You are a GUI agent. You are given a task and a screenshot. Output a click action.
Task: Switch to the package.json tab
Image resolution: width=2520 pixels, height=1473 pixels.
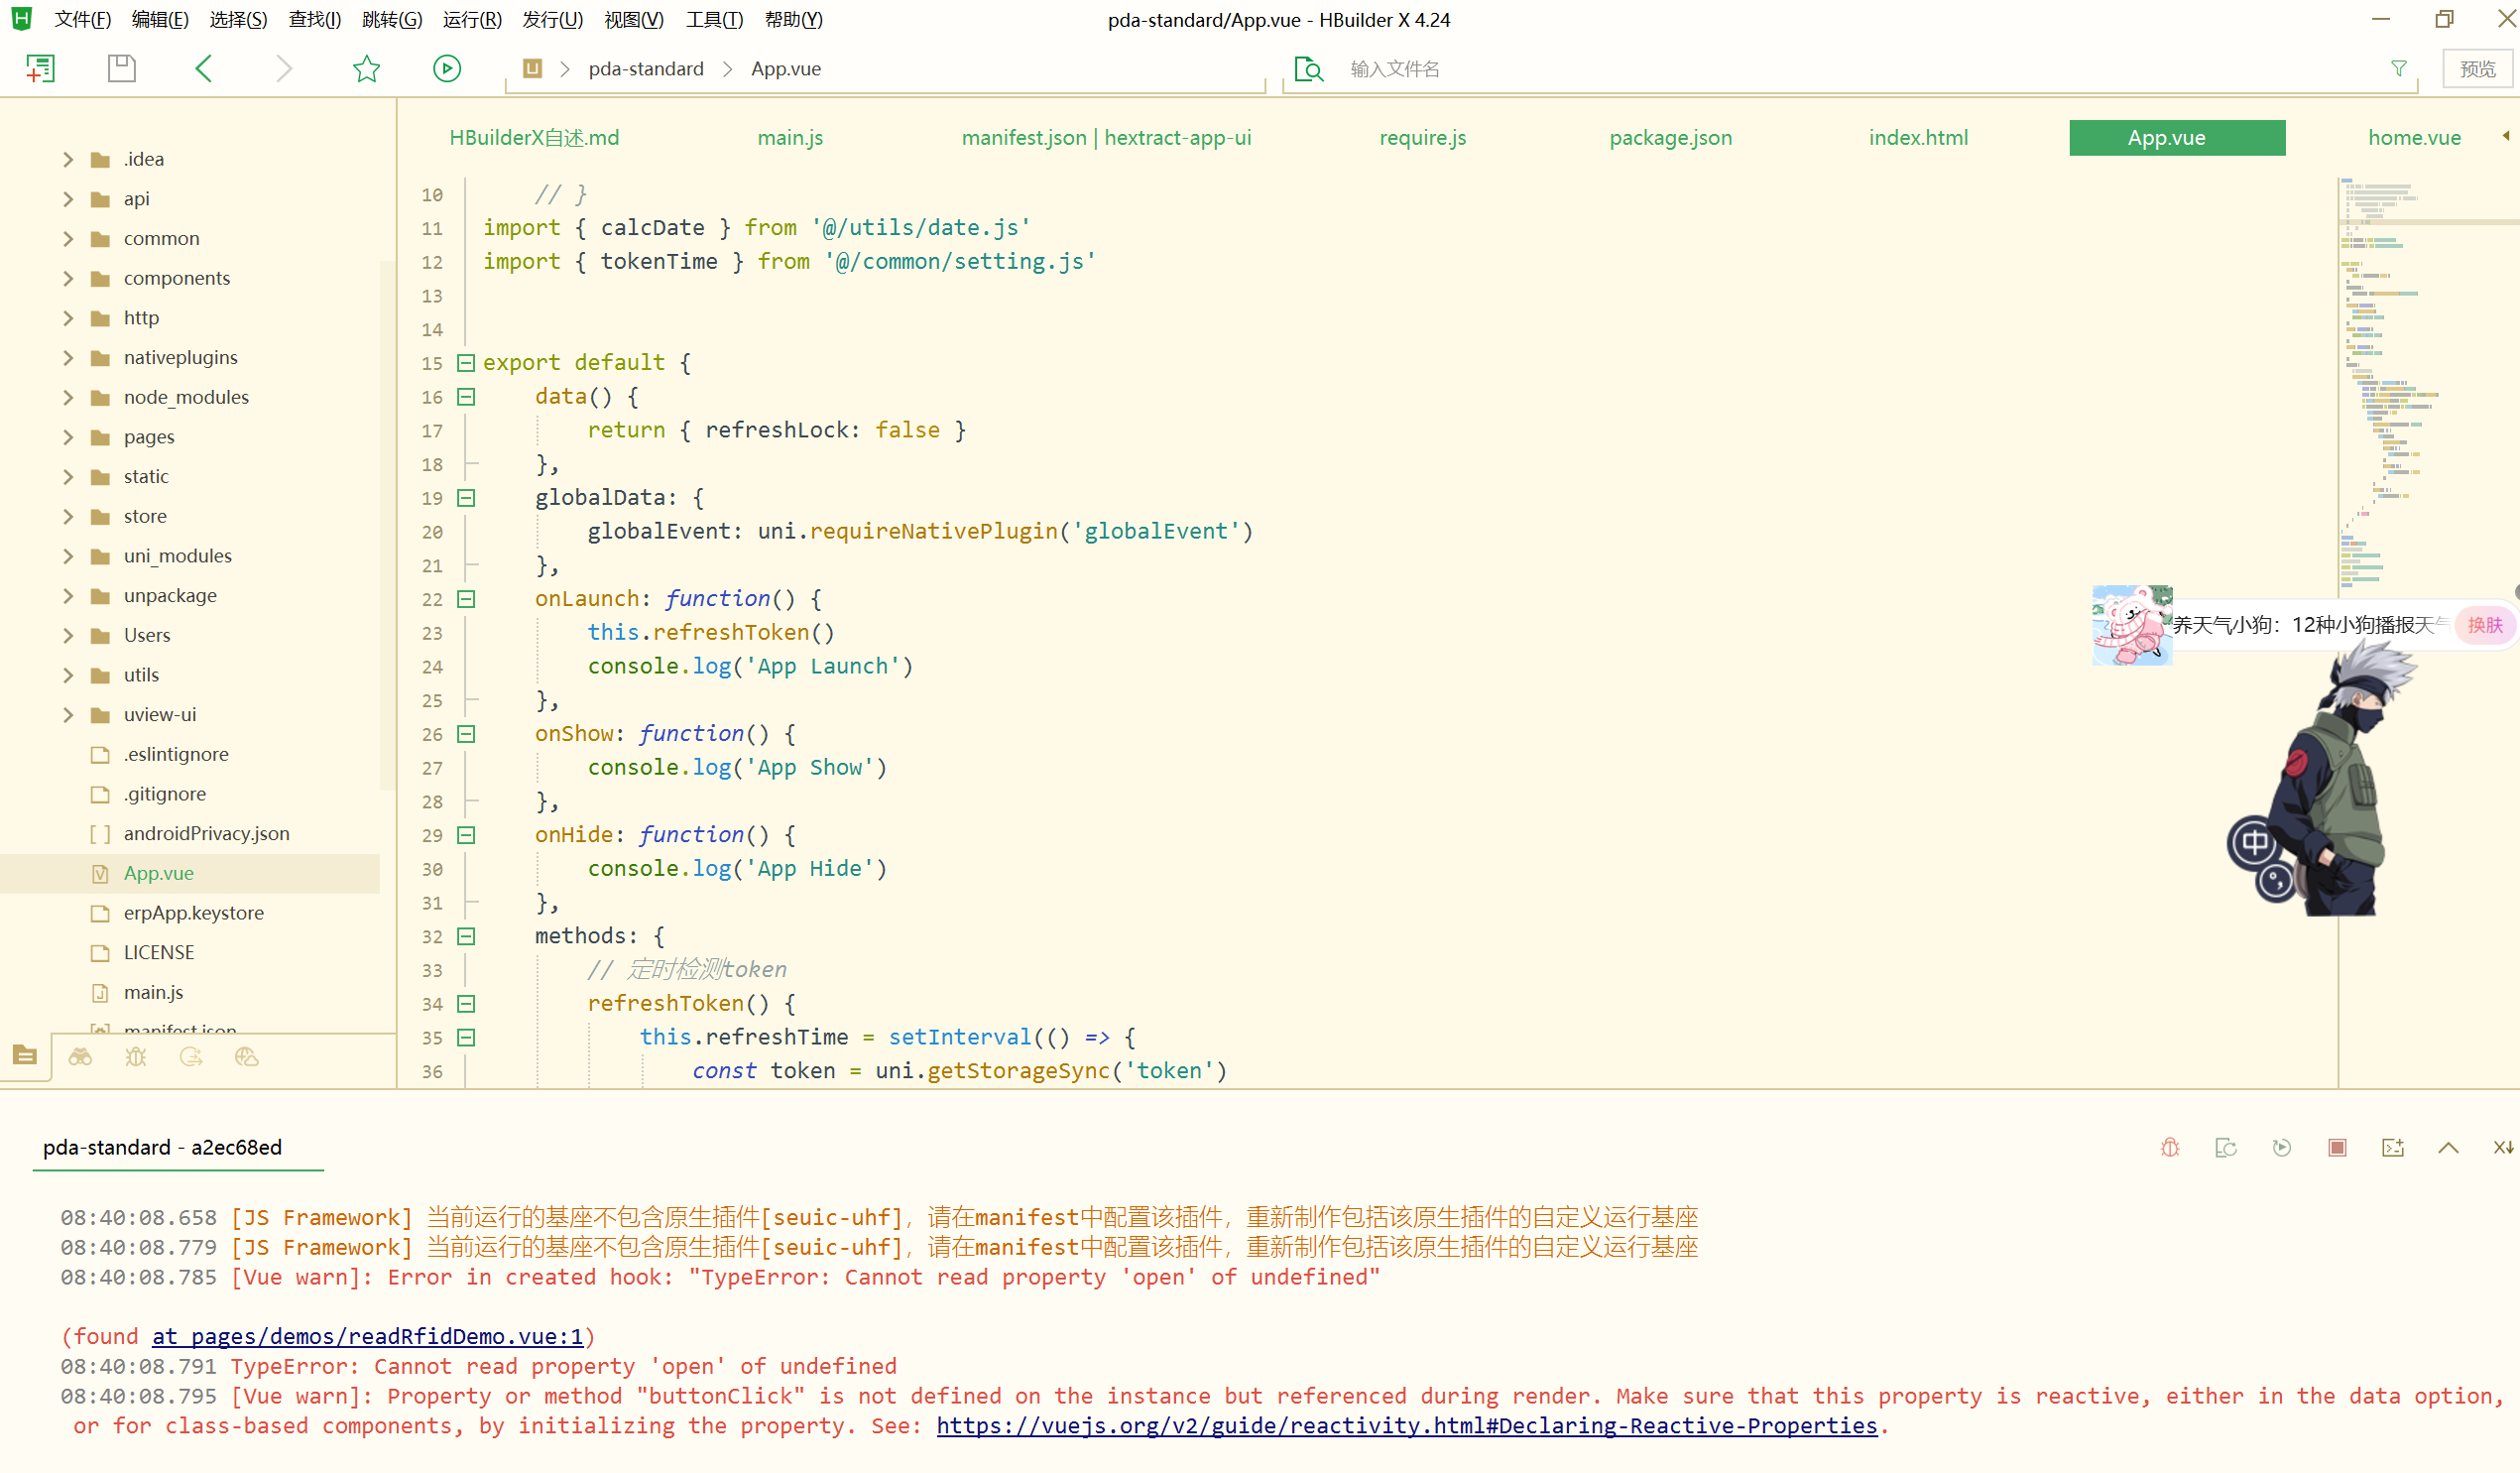(1670, 137)
